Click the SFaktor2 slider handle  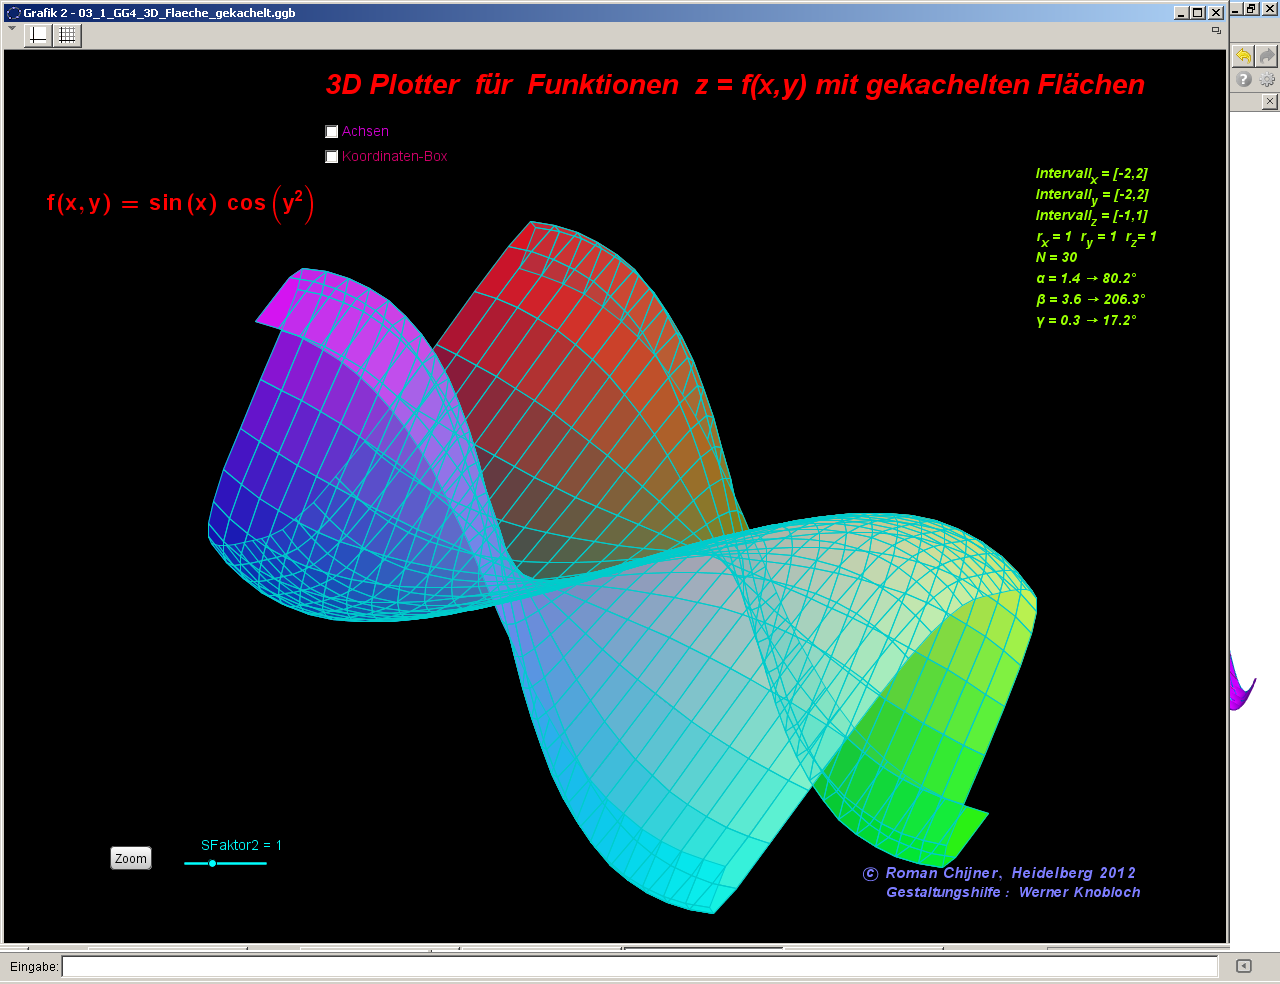pos(212,863)
